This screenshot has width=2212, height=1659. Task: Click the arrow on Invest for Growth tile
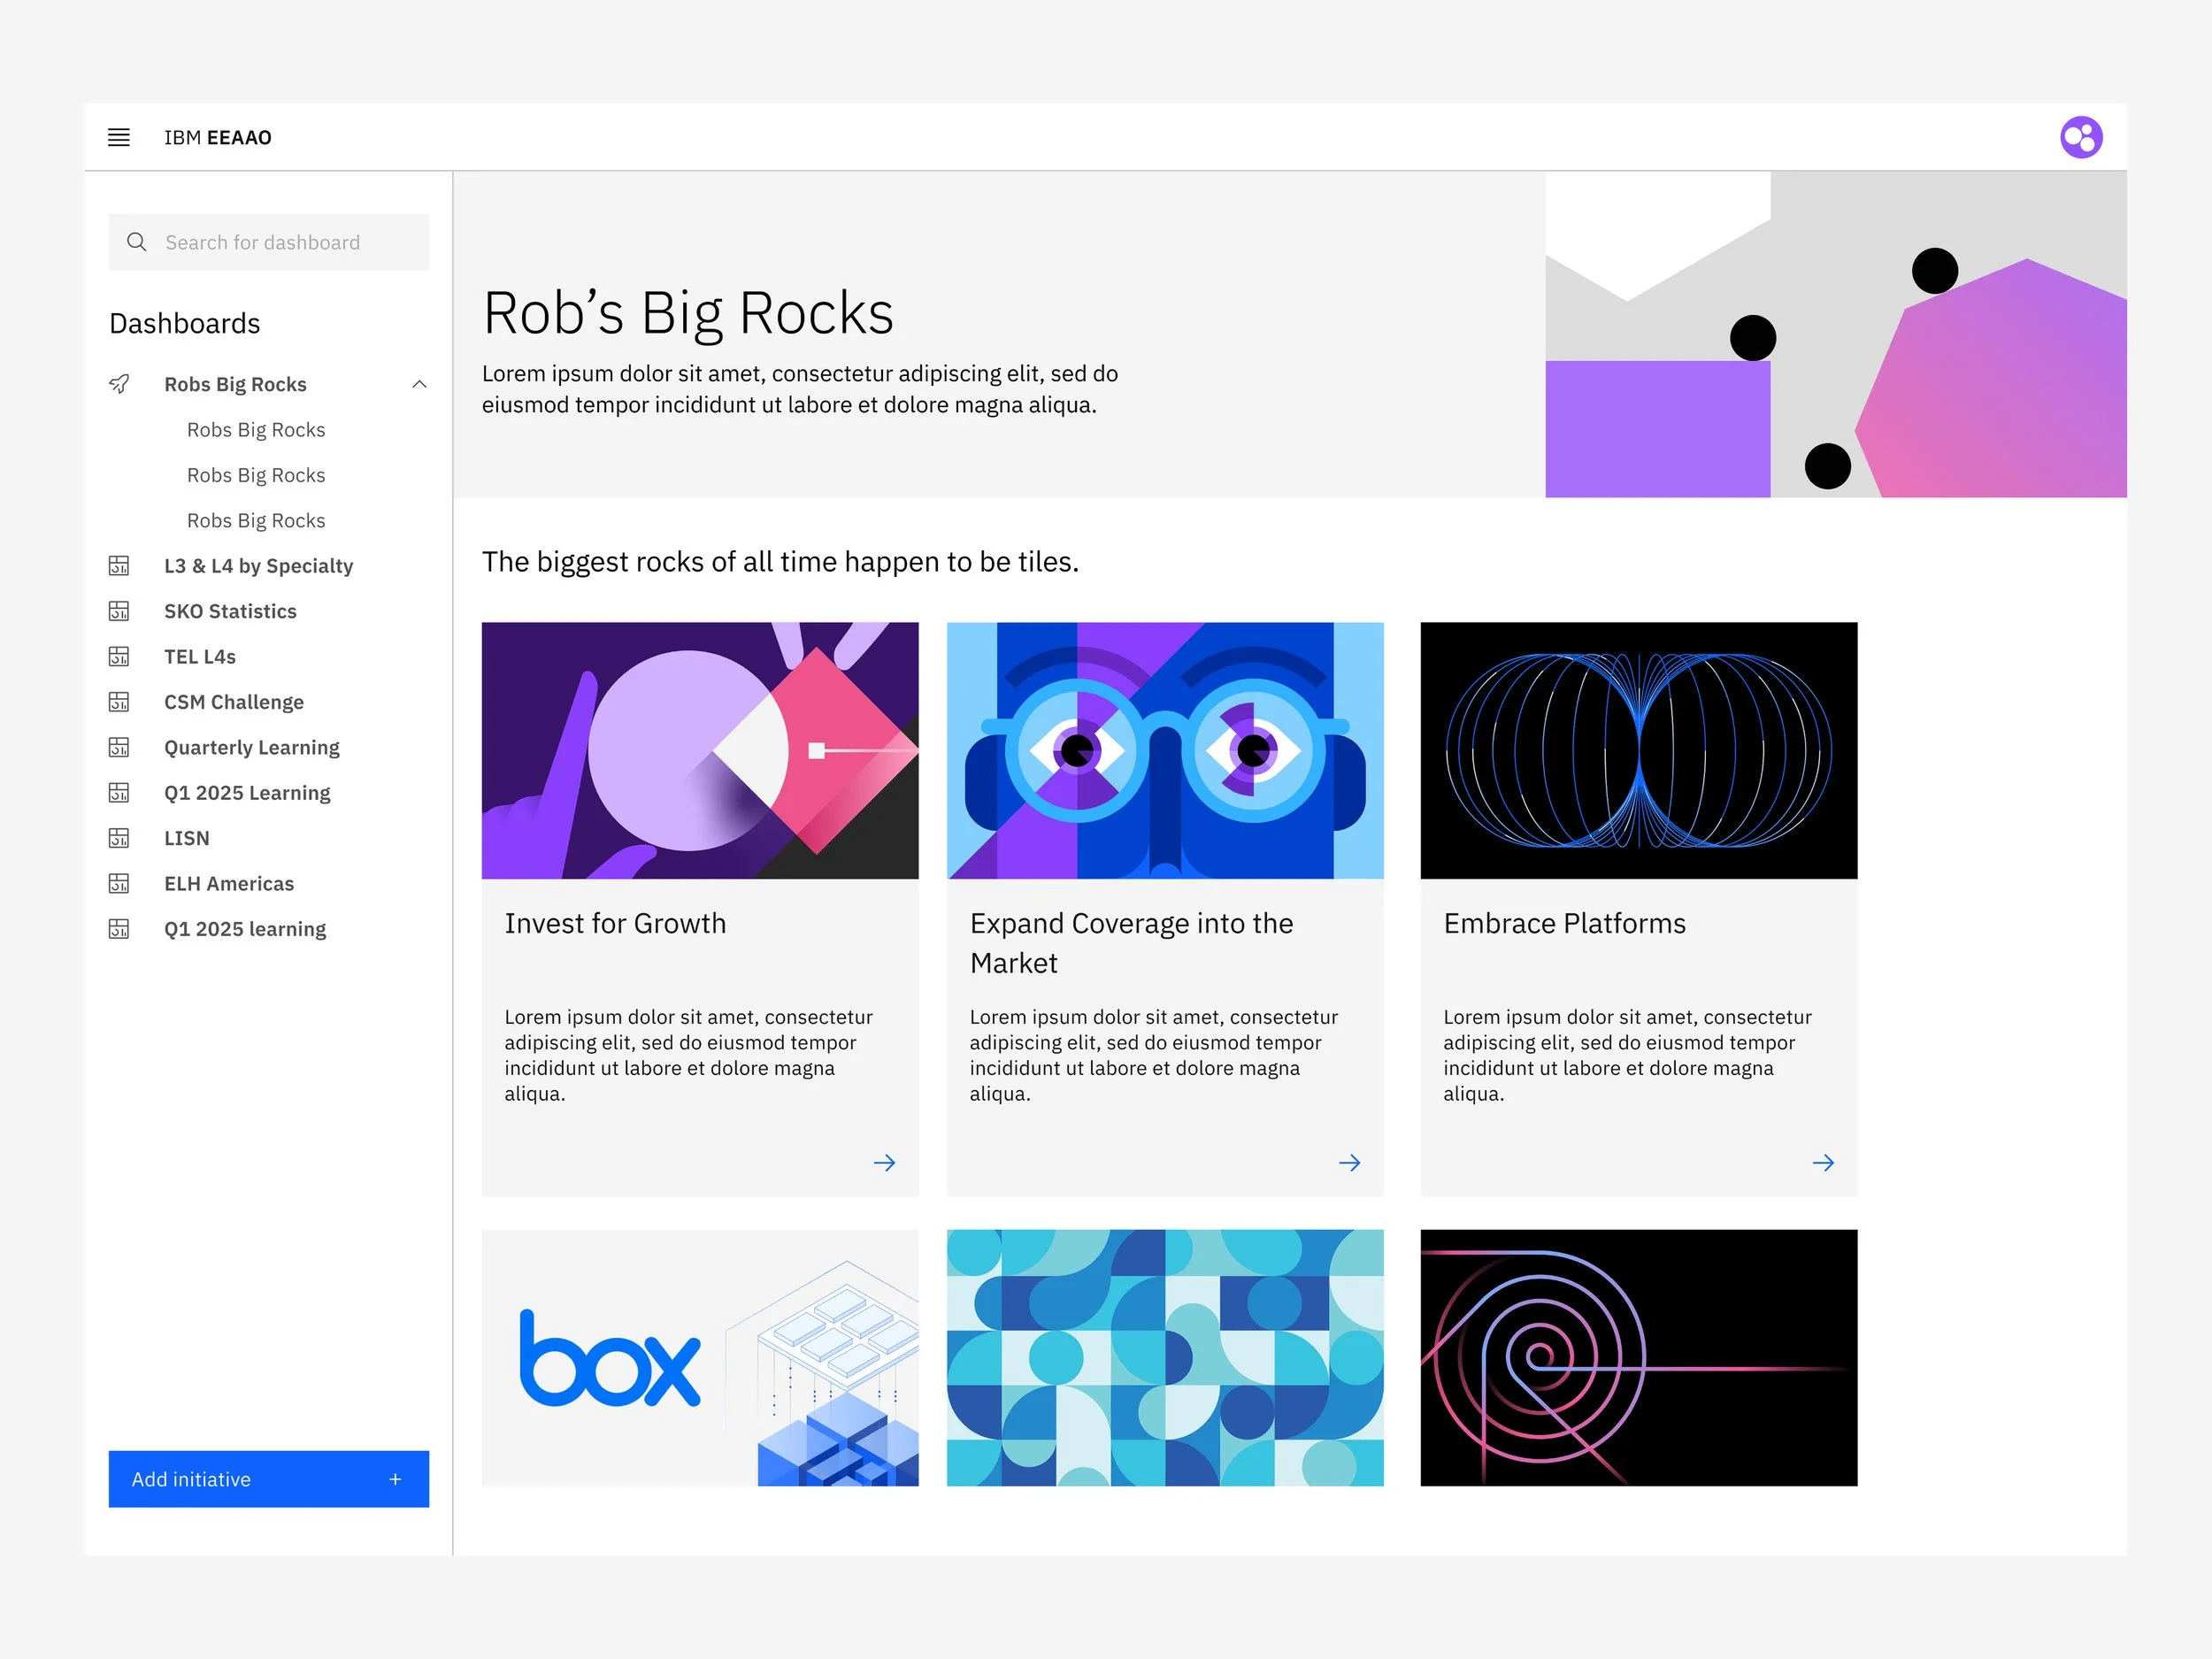pos(884,1162)
